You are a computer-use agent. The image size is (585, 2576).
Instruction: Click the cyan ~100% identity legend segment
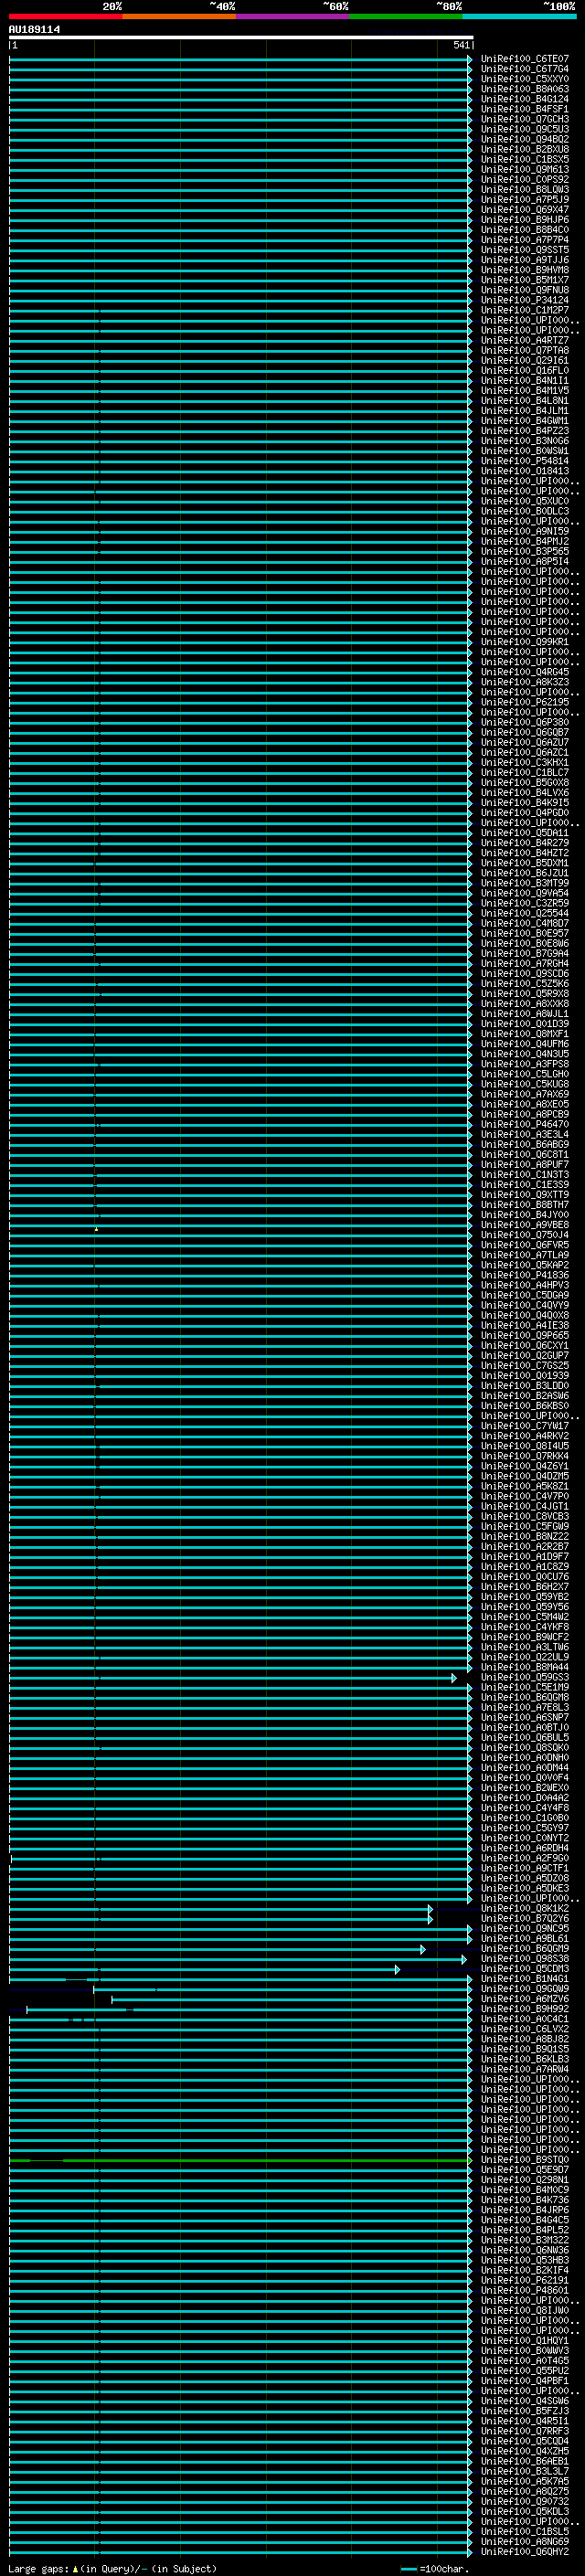coord(519,16)
